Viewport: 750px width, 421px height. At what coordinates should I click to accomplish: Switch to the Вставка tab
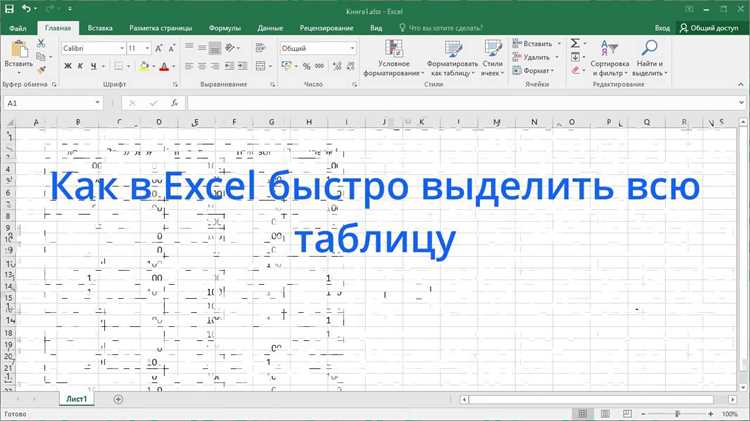click(x=100, y=28)
